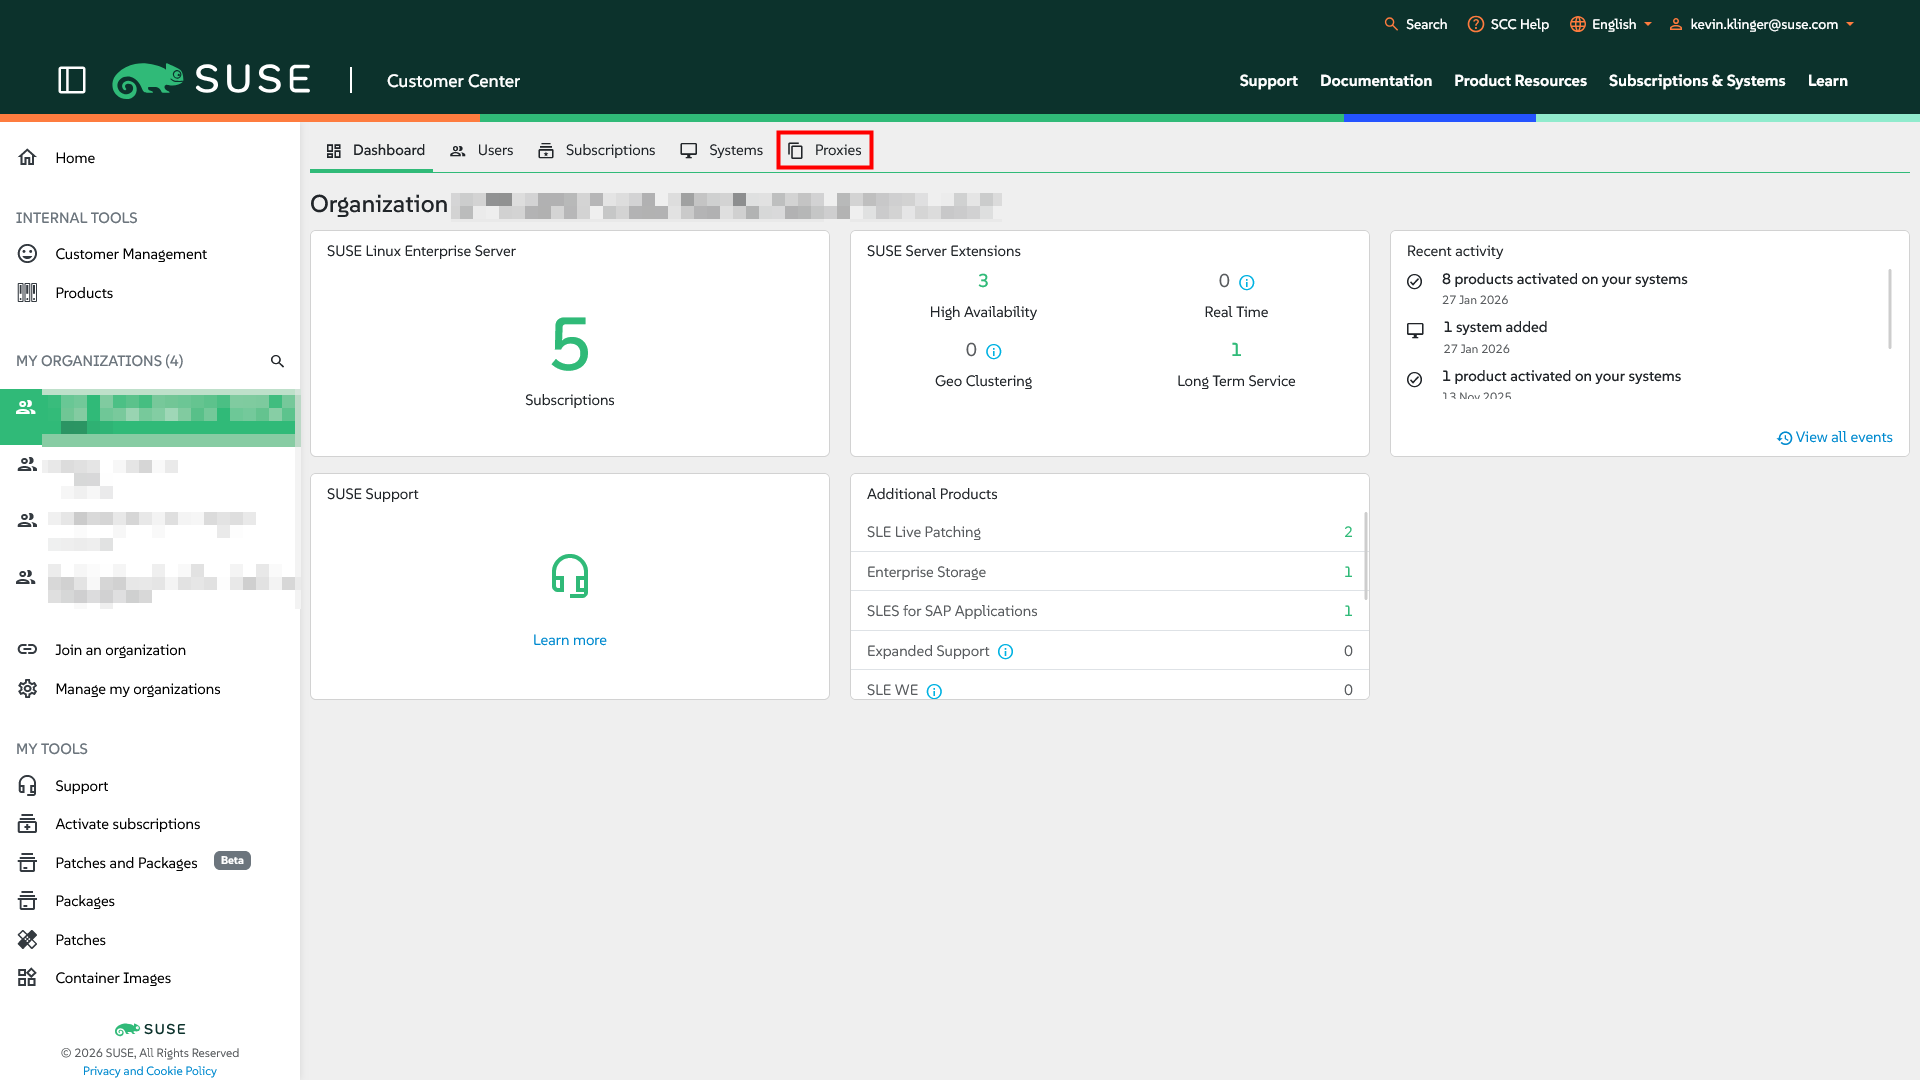Image resolution: width=1920 pixels, height=1080 pixels.
Task: Click the globe language icon
Action: 1578,24
